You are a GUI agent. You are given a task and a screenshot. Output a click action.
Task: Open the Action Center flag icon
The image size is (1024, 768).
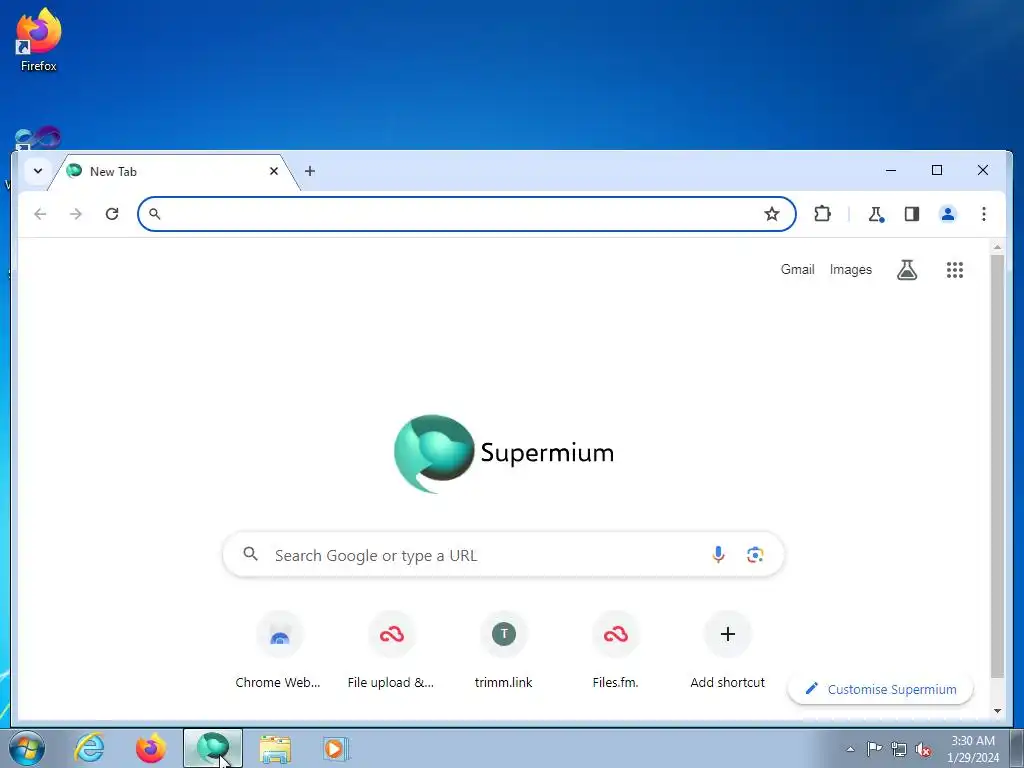pyautogui.click(x=874, y=749)
